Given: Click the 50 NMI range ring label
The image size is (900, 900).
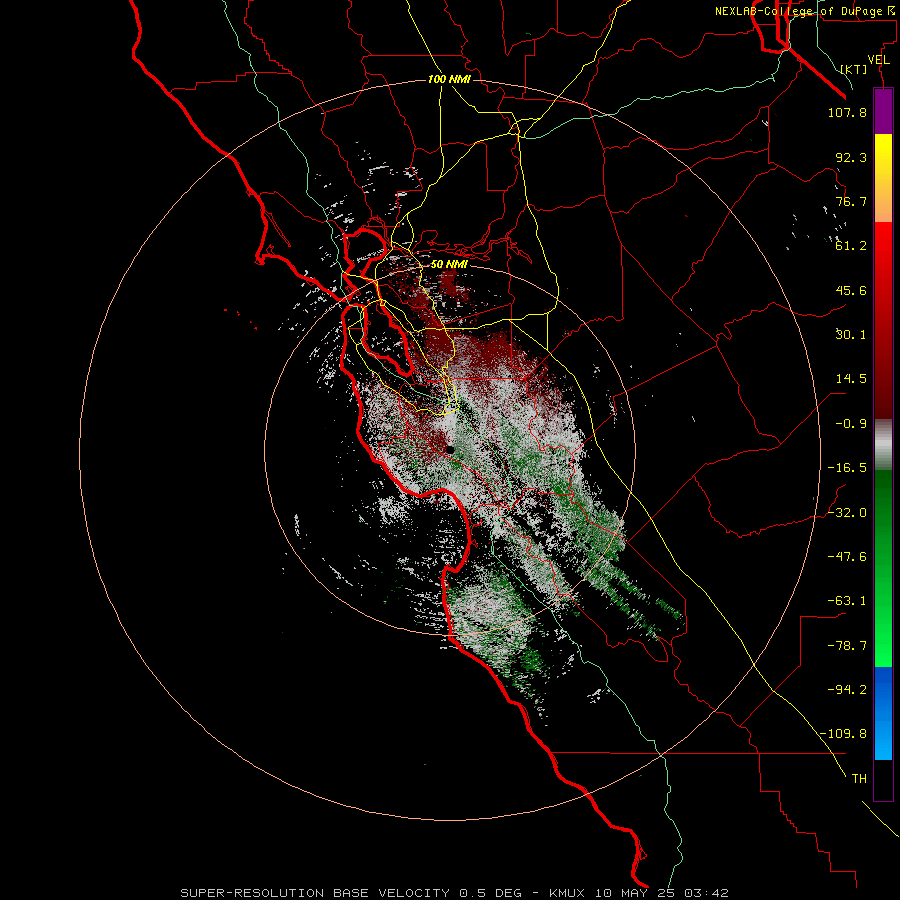Looking at the screenshot, I should coord(449,264).
